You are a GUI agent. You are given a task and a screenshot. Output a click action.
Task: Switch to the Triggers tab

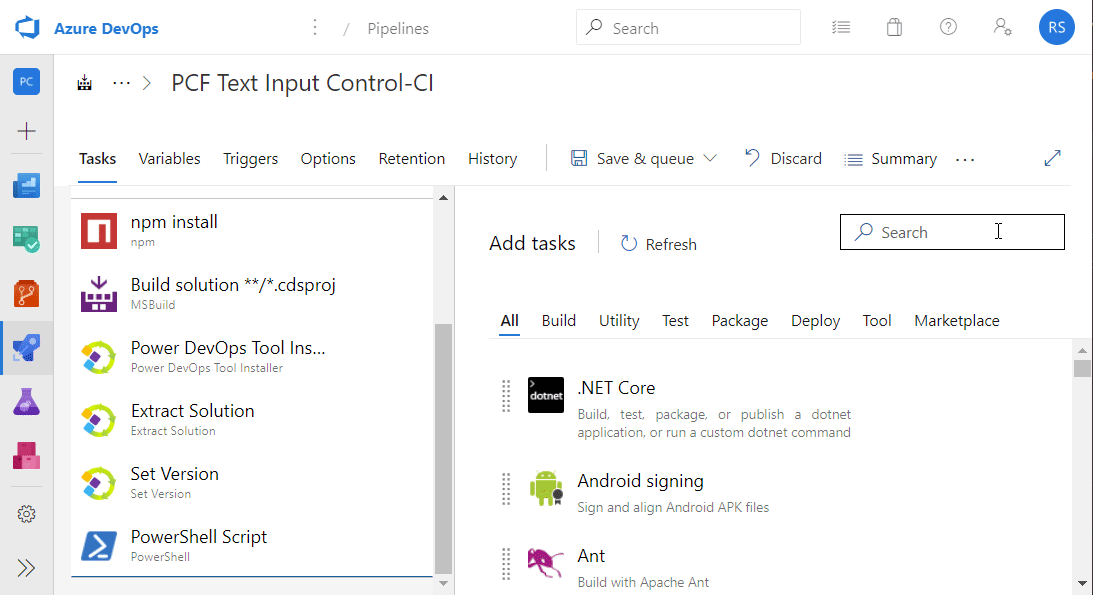click(250, 159)
